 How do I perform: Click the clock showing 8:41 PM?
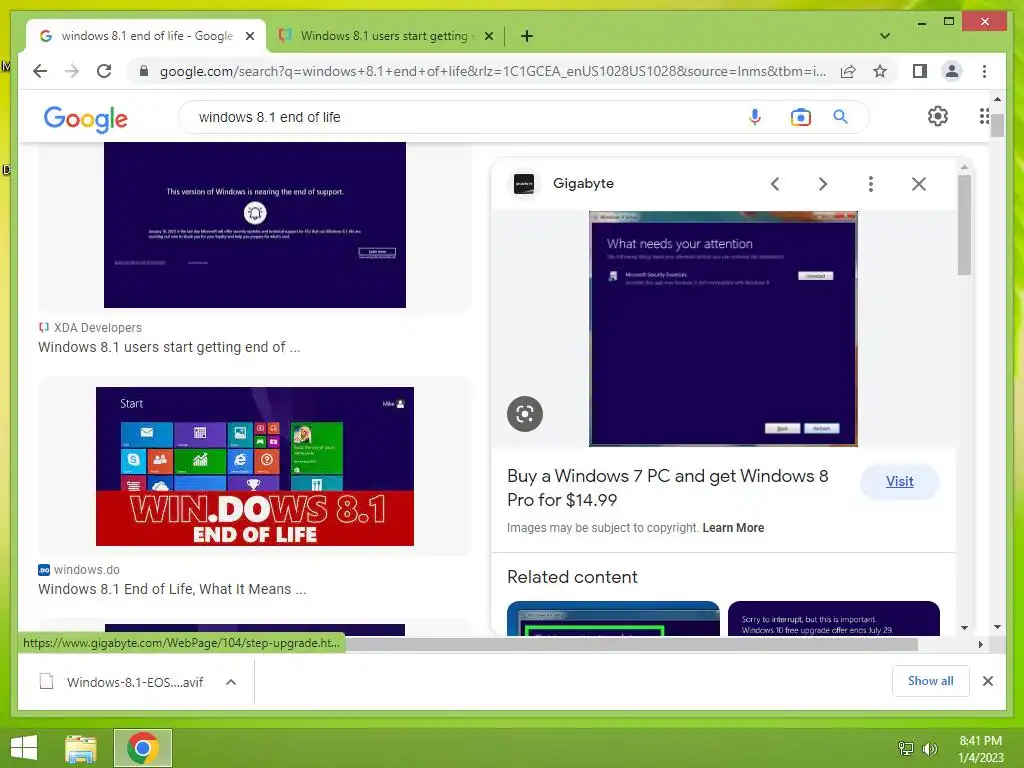click(x=980, y=741)
